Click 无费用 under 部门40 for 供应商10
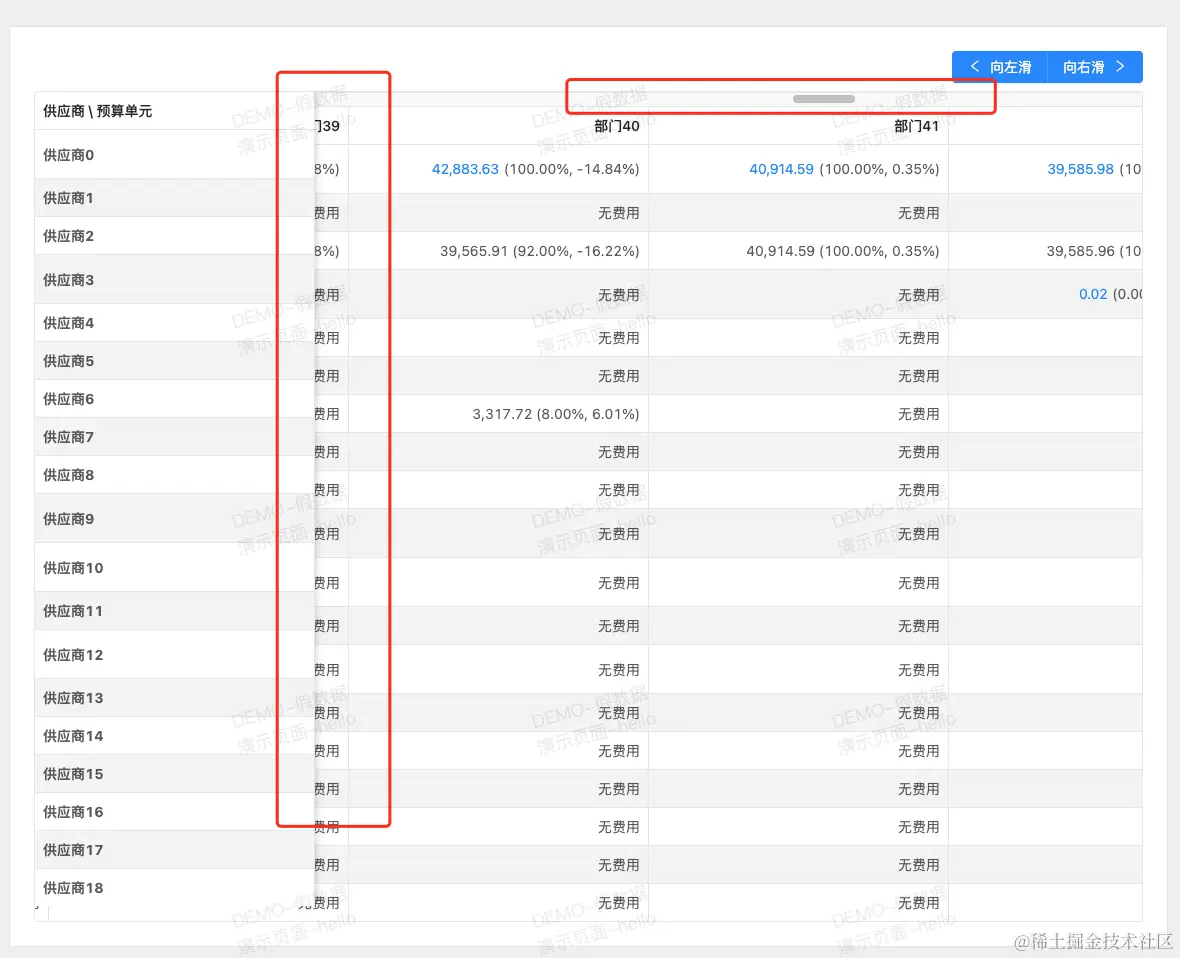 coord(619,582)
